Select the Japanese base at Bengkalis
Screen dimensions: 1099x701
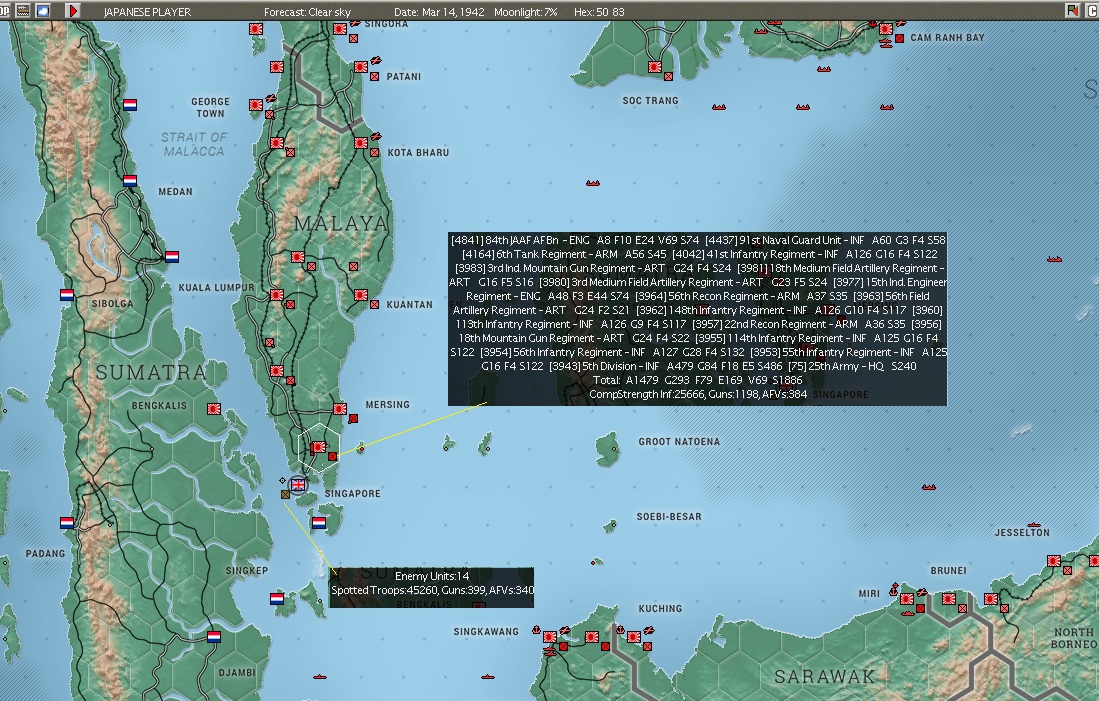point(214,409)
